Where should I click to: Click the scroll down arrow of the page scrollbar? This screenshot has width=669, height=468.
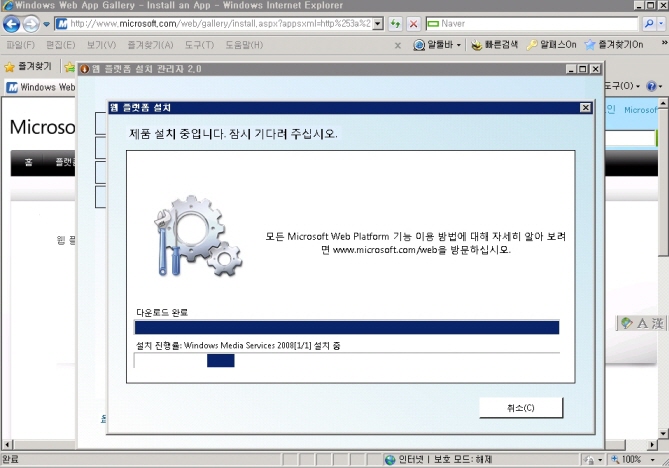click(x=663, y=433)
